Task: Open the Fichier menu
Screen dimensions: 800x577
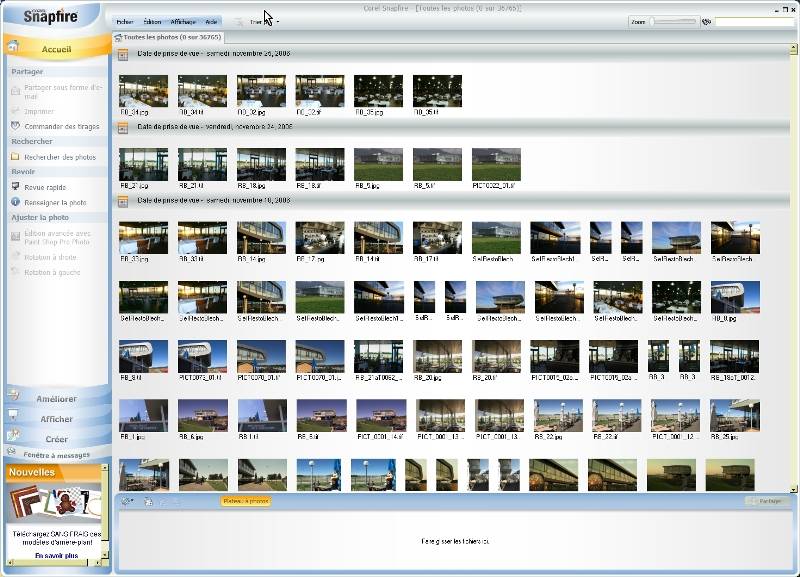Action: (x=124, y=21)
